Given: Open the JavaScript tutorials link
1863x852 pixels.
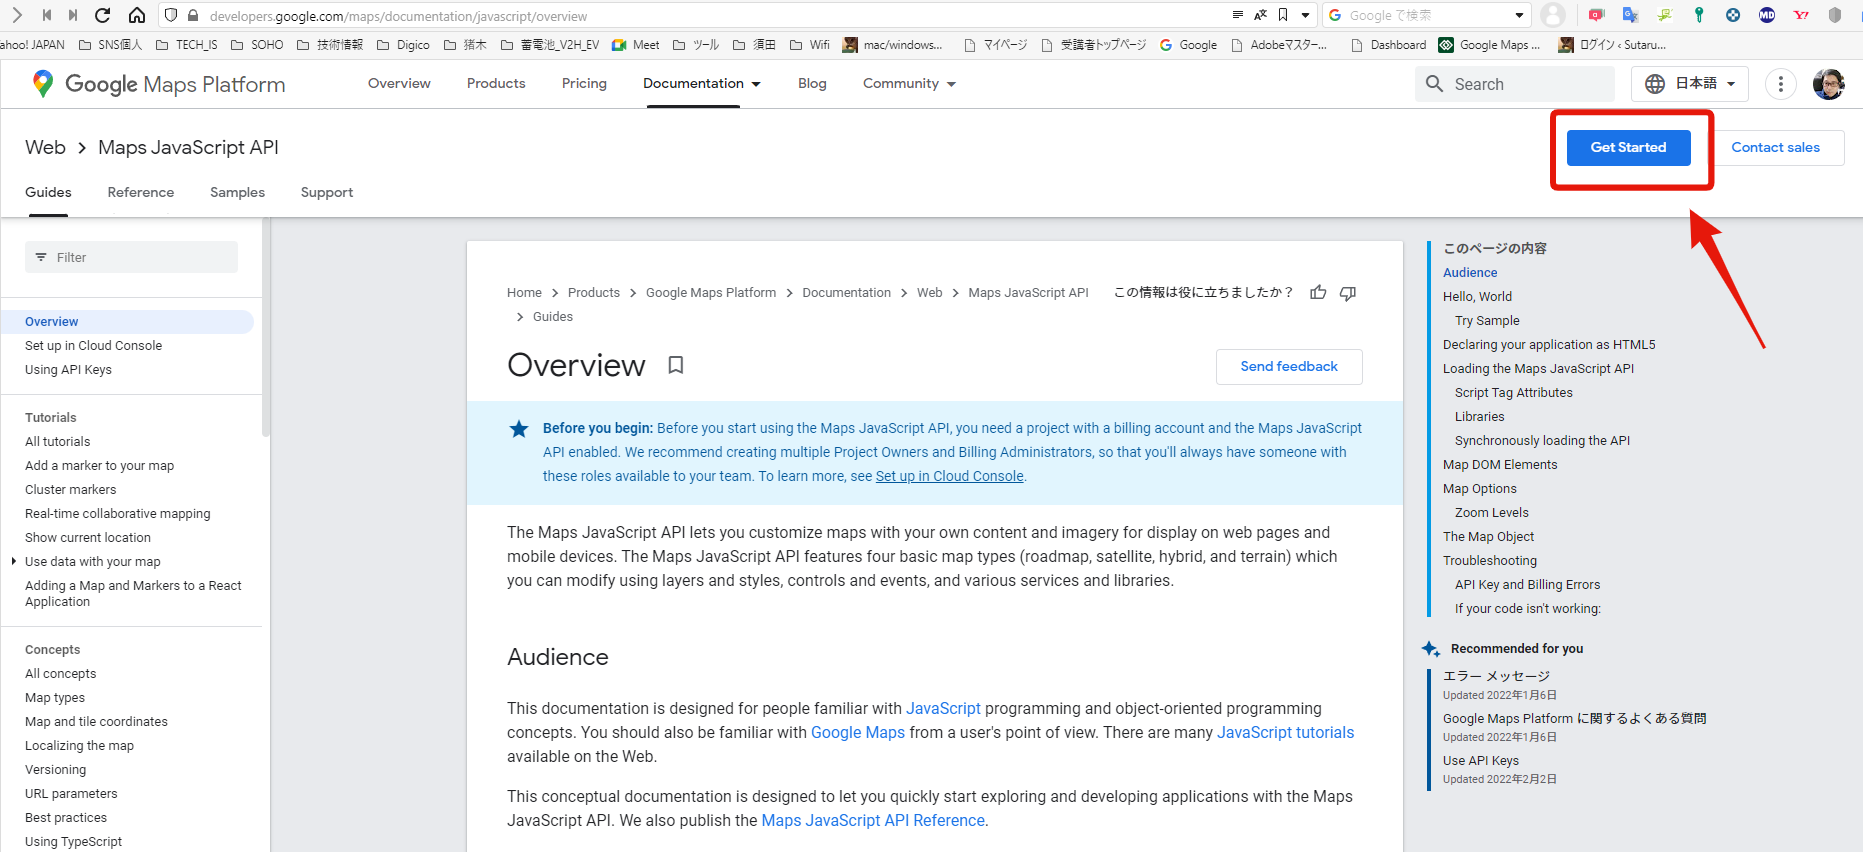Looking at the screenshot, I should [x=1285, y=733].
